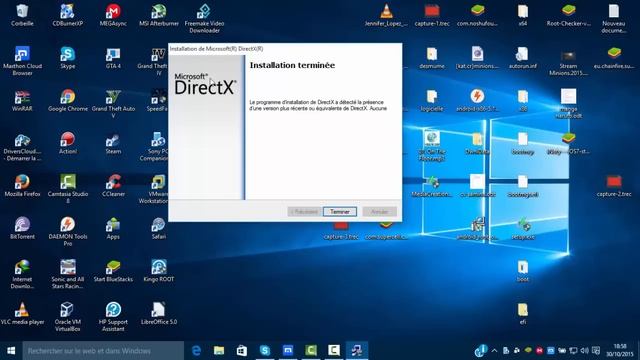Select the Camtasia Studio 8 icon
The width and height of the screenshot is (640, 360).
[68, 189]
